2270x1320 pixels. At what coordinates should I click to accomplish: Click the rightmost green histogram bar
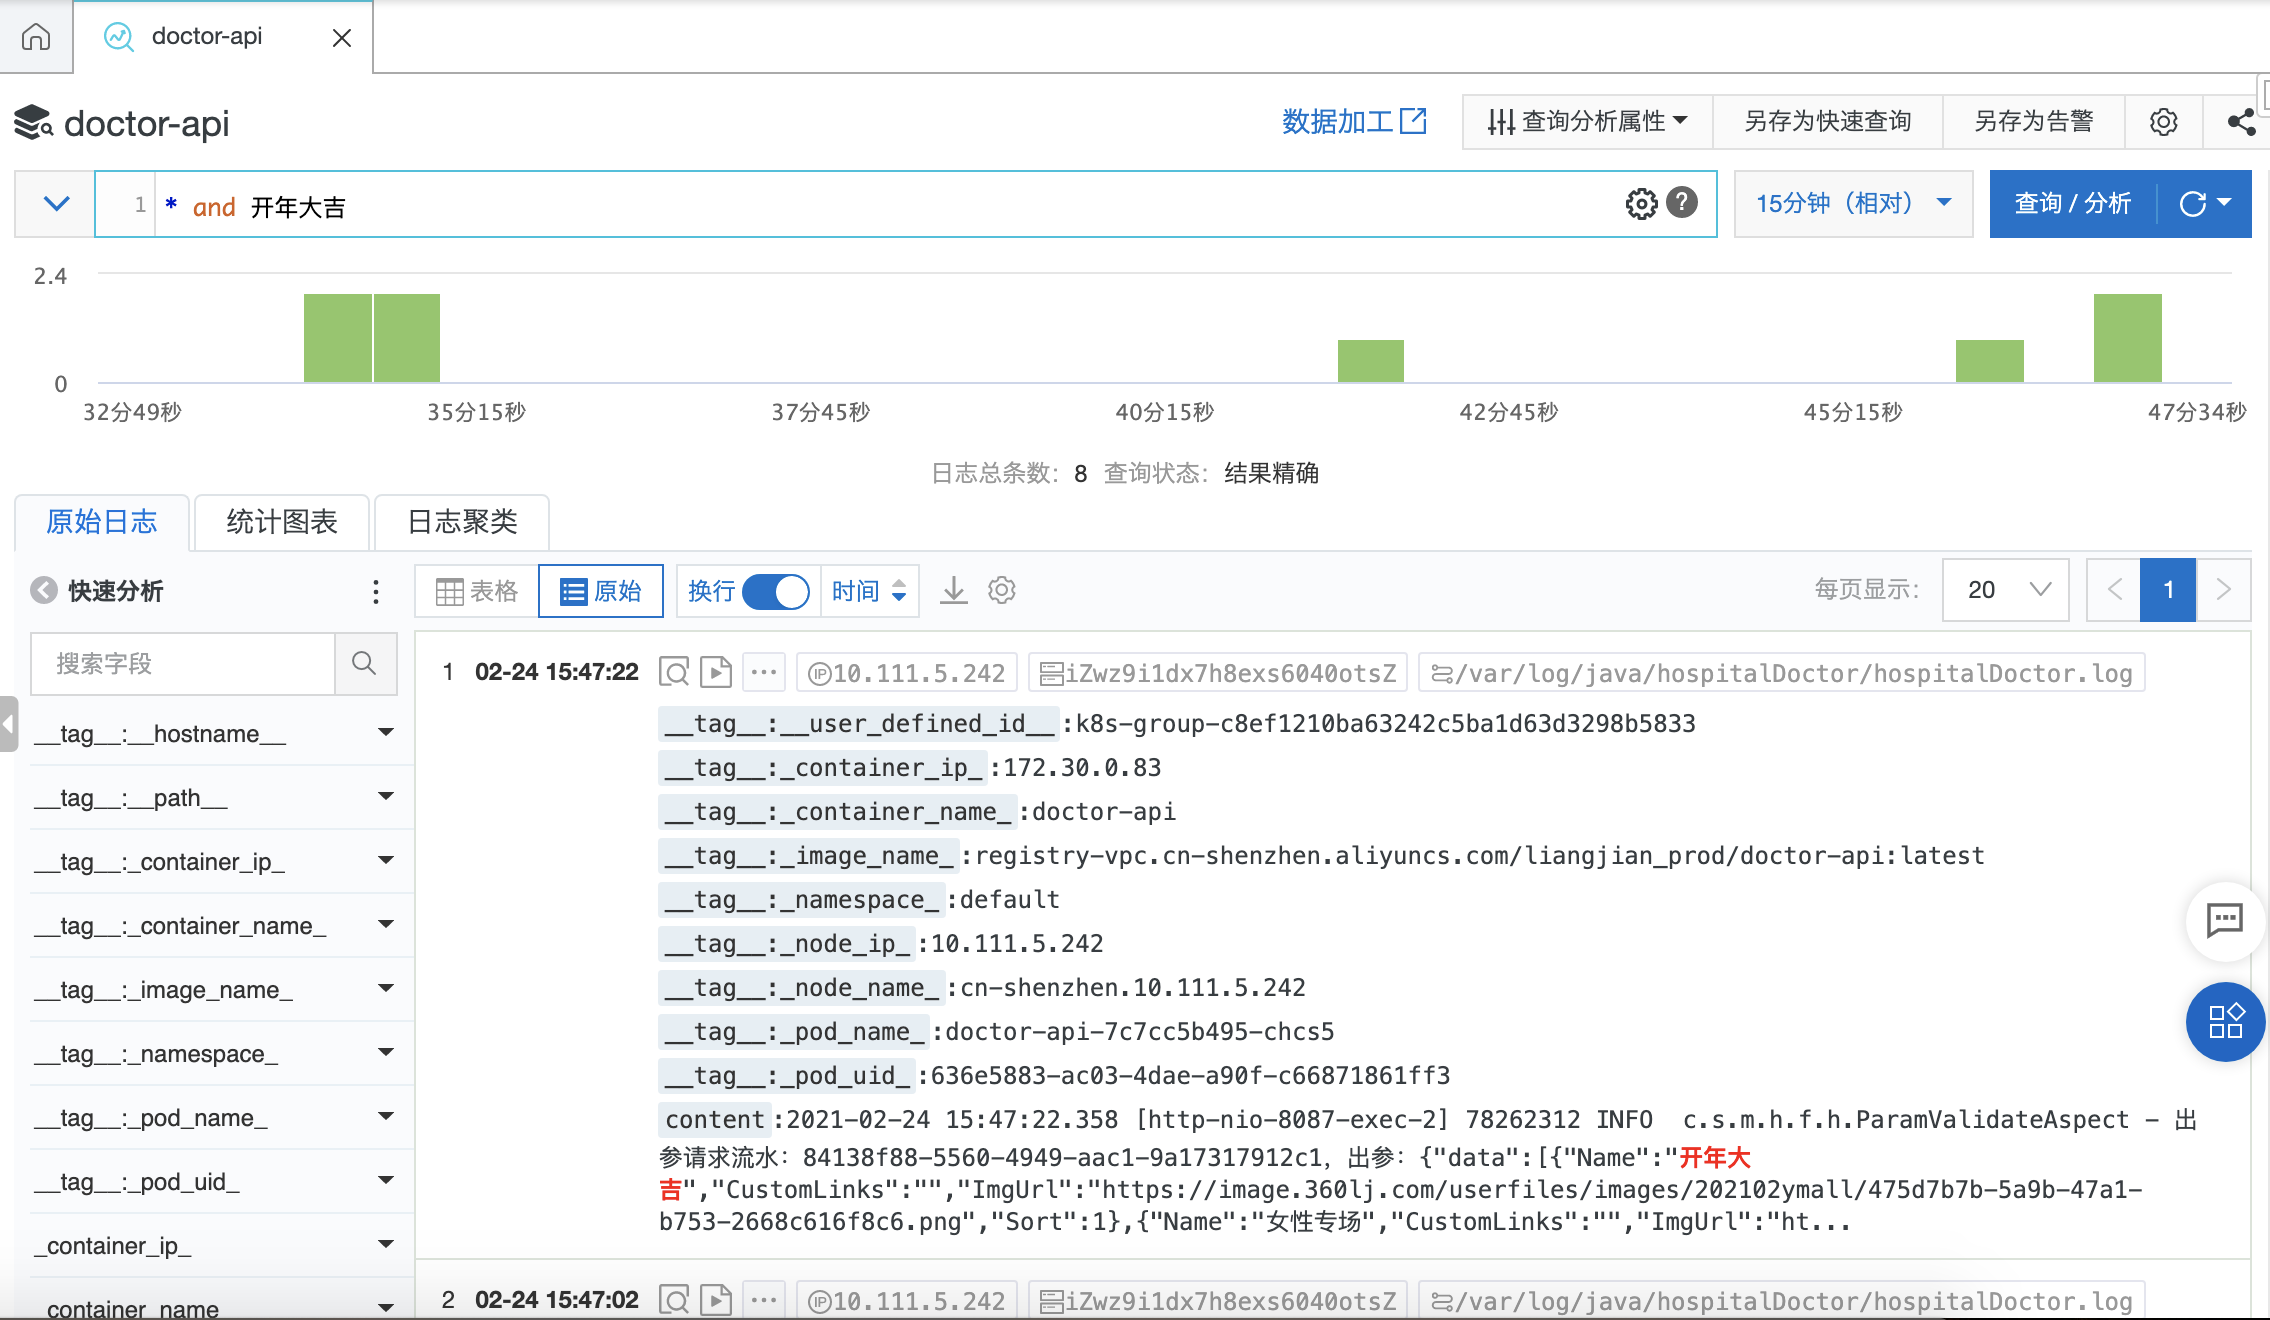(2127, 338)
